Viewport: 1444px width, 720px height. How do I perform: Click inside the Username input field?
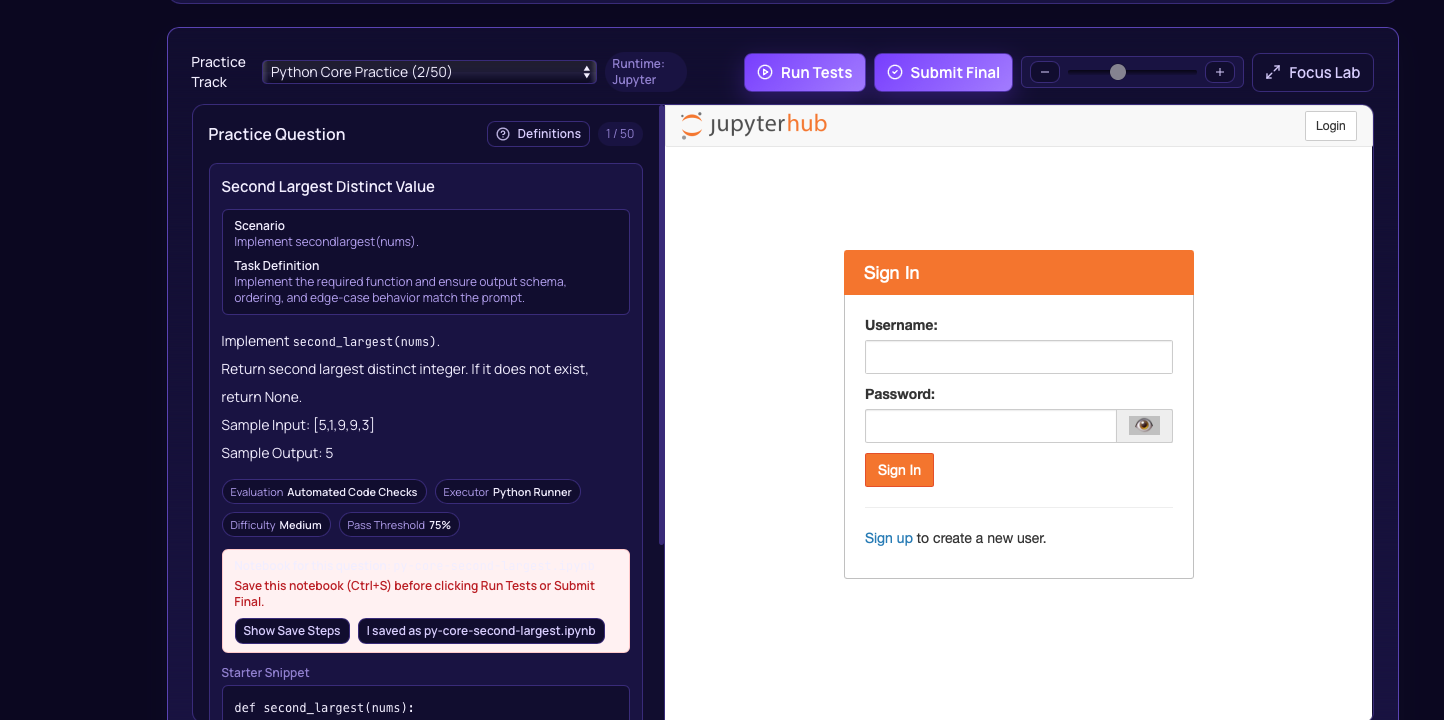click(x=1018, y=357)
